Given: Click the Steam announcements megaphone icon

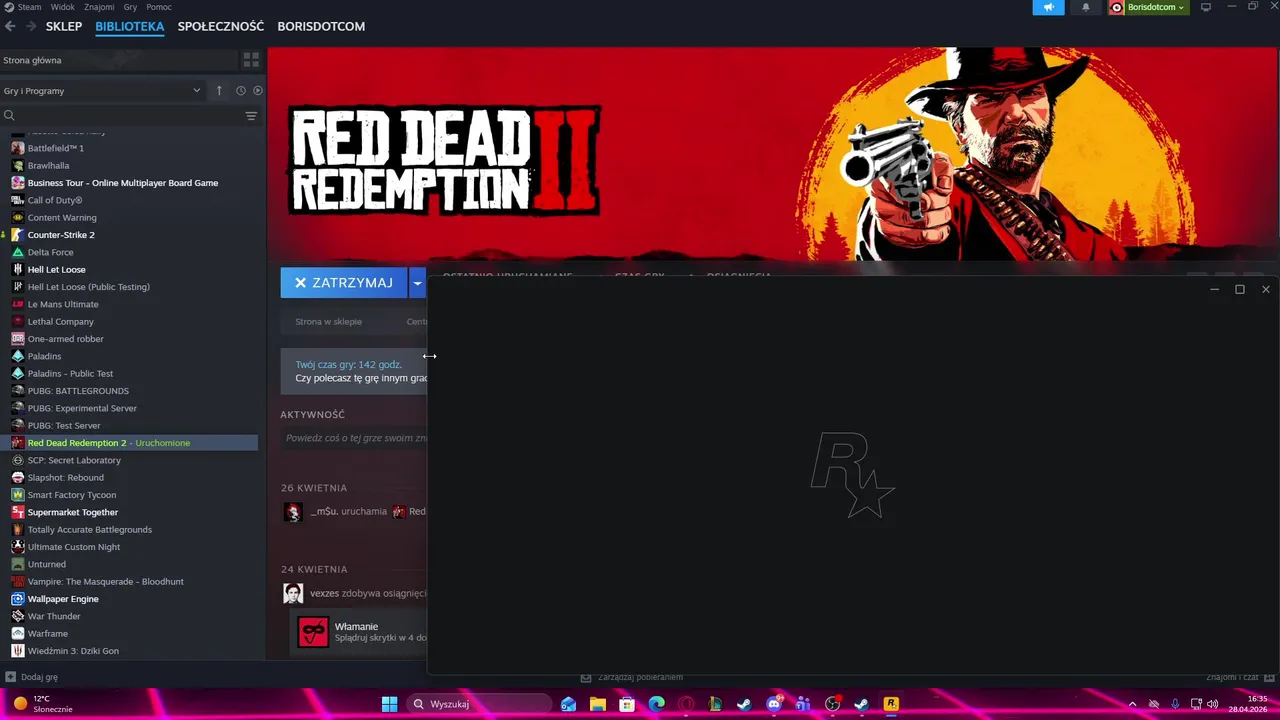Looking at the screenshot, I should pos(1048,7).
